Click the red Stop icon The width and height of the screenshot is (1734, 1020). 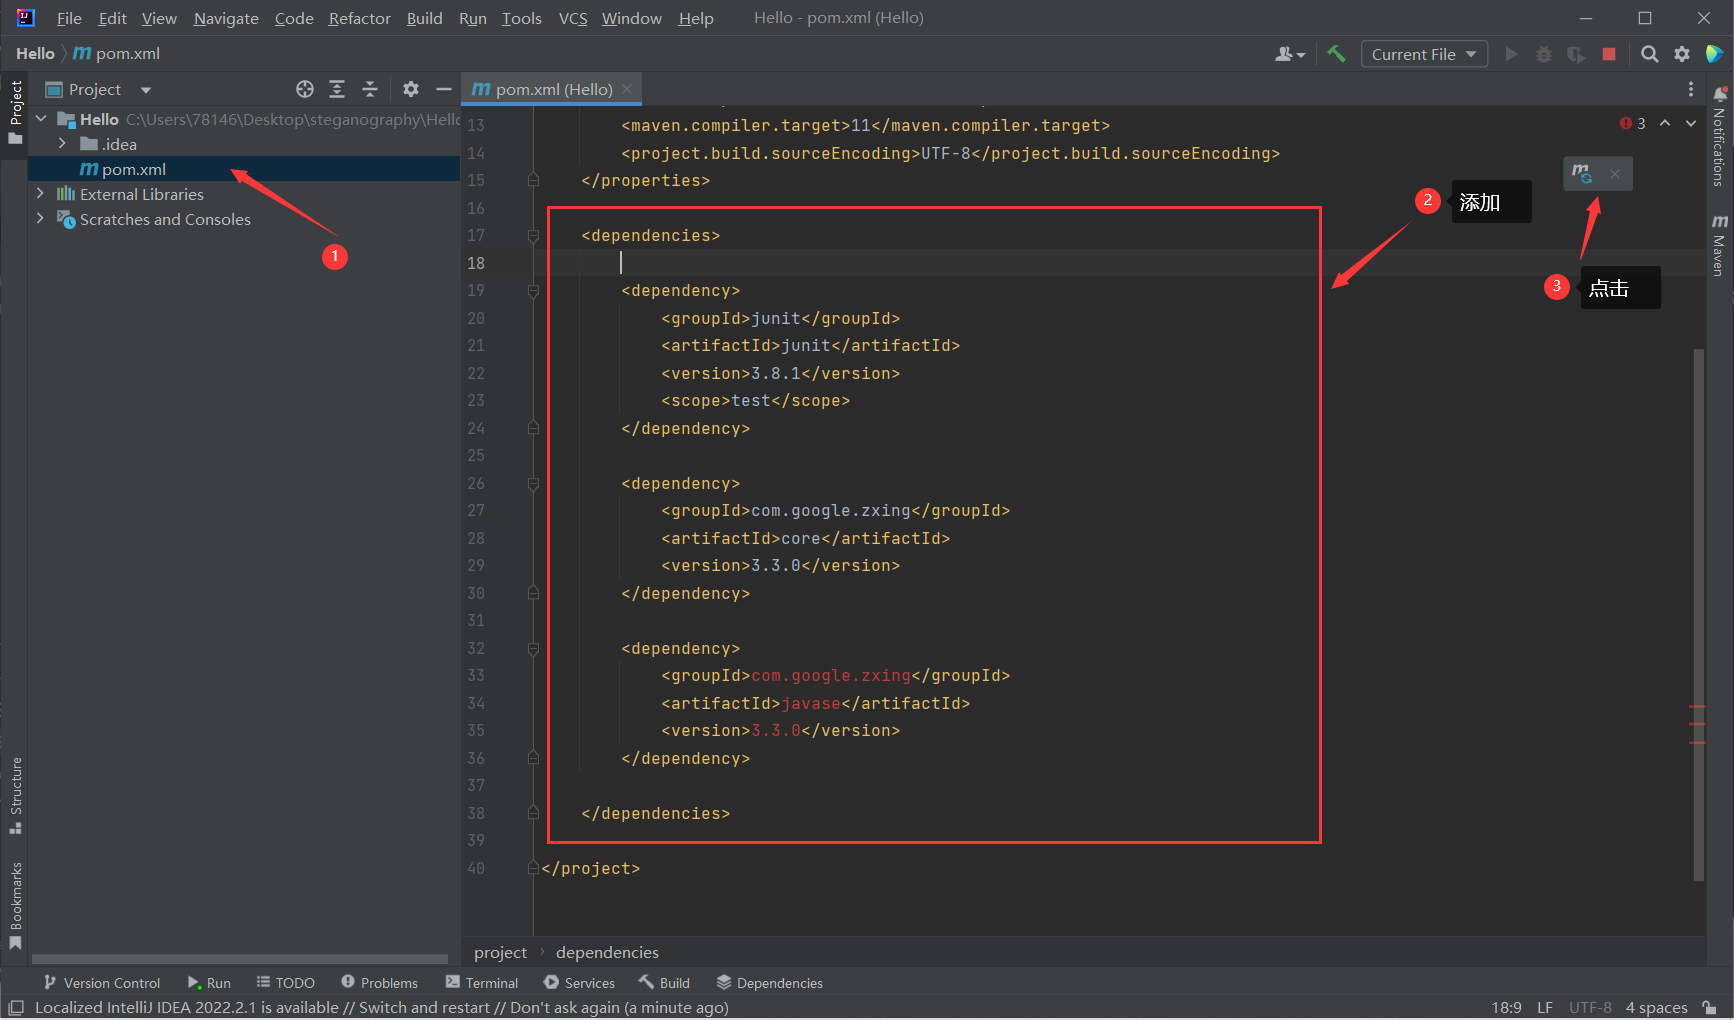[x=1609, y=54]
